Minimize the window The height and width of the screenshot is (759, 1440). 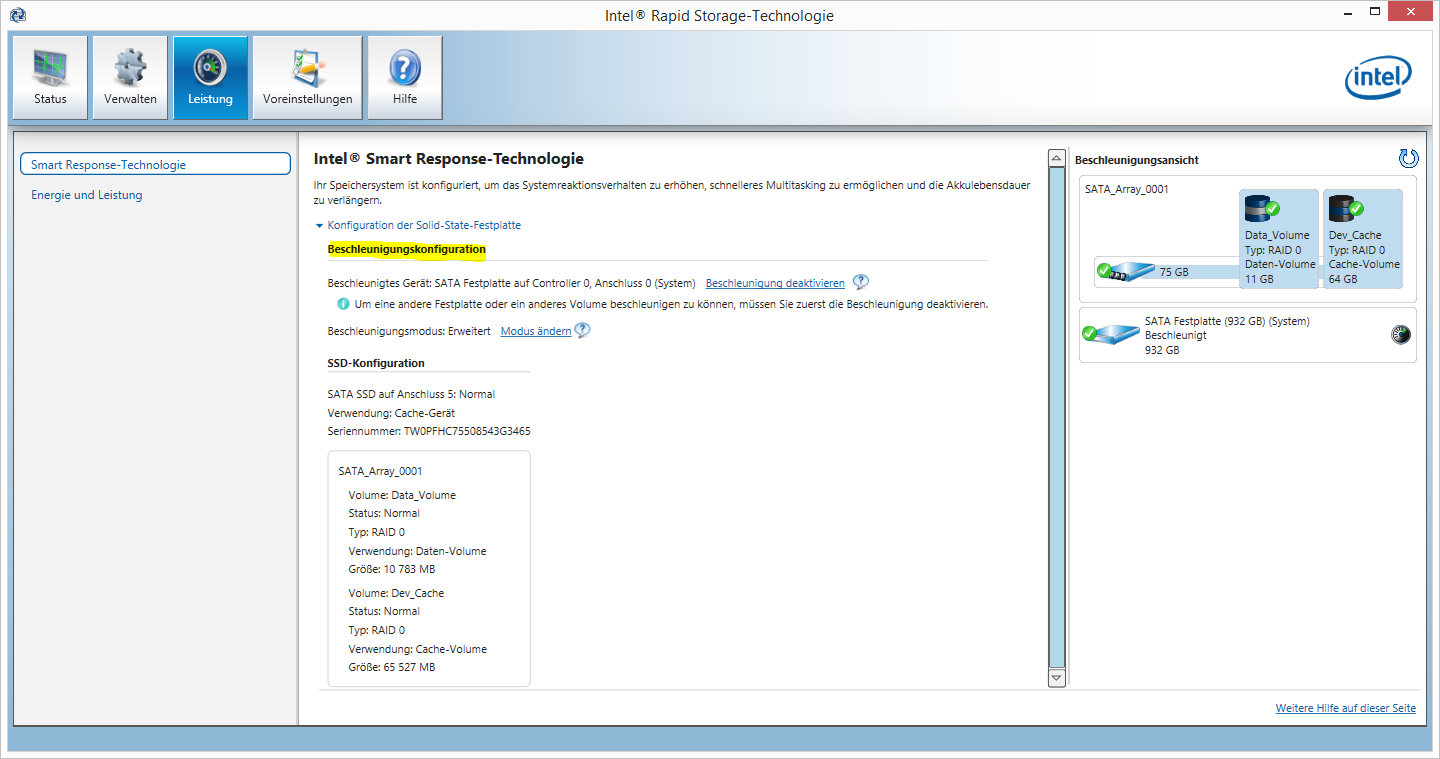tap(1348, 12)
